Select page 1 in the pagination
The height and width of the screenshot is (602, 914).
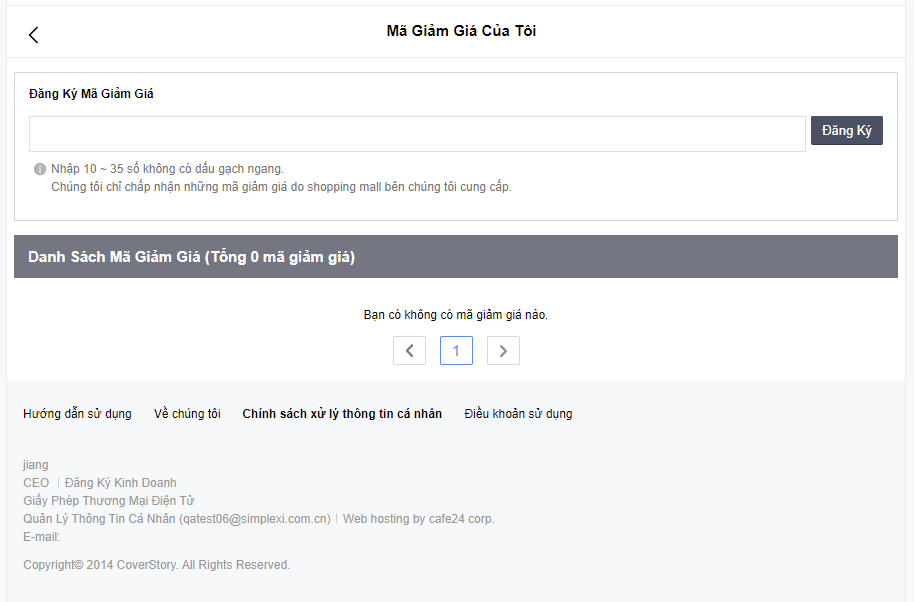(x=456, y=351)
